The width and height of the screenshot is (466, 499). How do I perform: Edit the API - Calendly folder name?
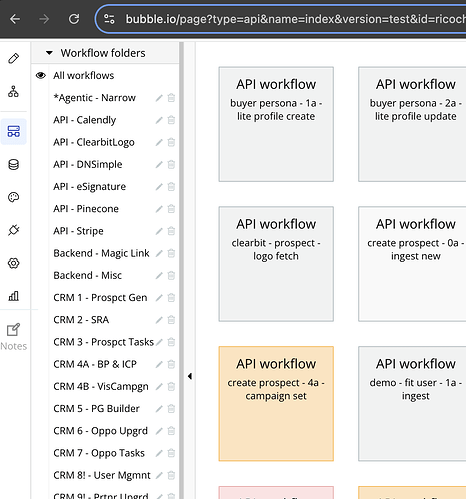point(159,120)
